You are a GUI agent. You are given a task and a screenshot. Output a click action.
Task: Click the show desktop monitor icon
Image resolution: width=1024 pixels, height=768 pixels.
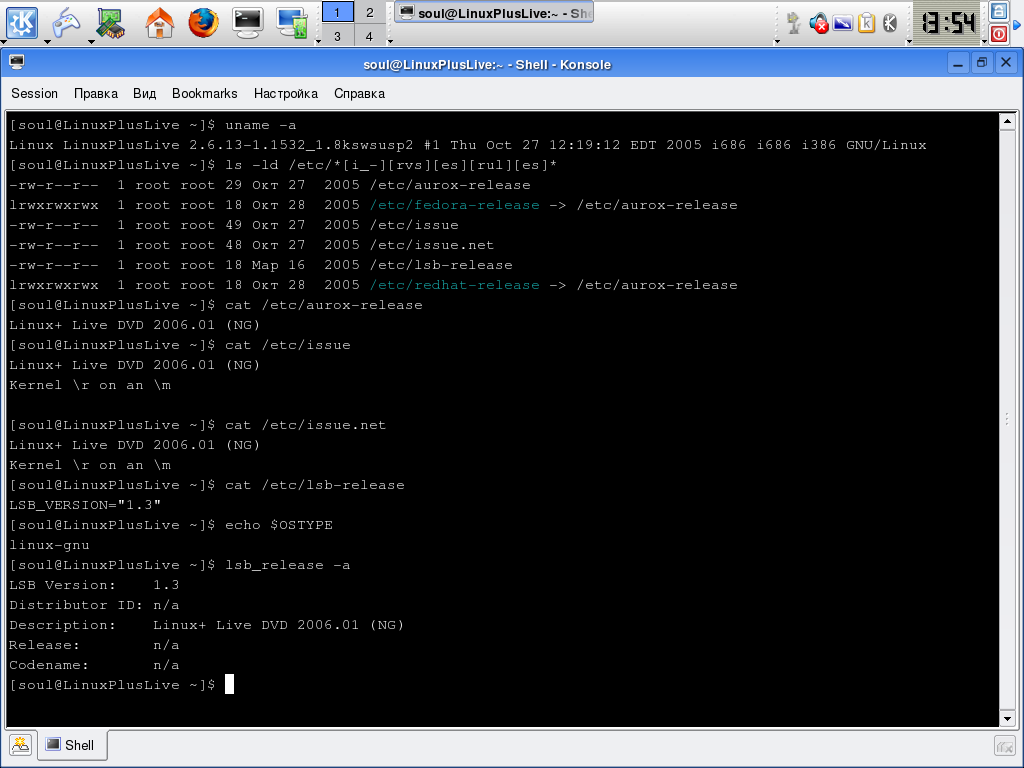click(292, 23)
